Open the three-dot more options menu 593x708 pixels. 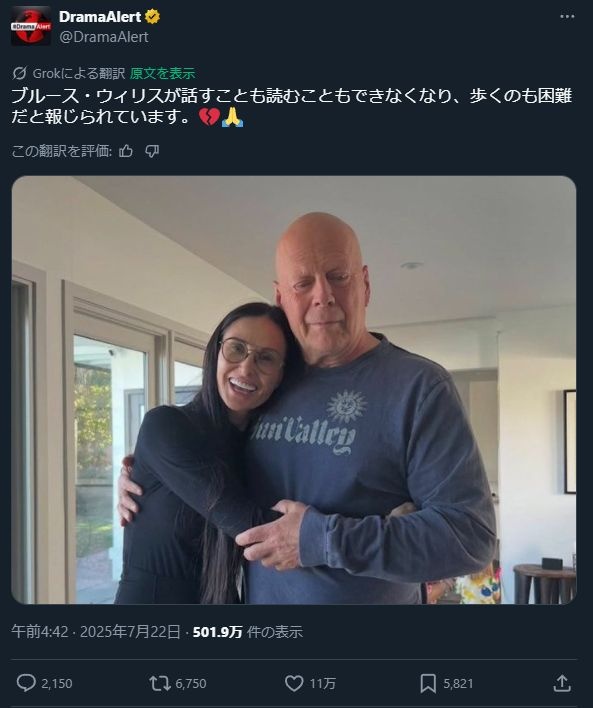tap(567, 16)
